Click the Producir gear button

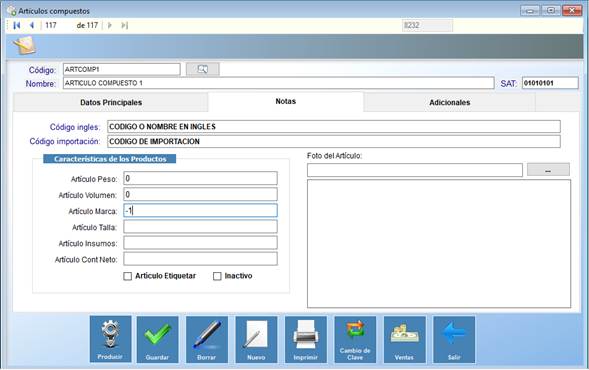[x=110, y=339]
